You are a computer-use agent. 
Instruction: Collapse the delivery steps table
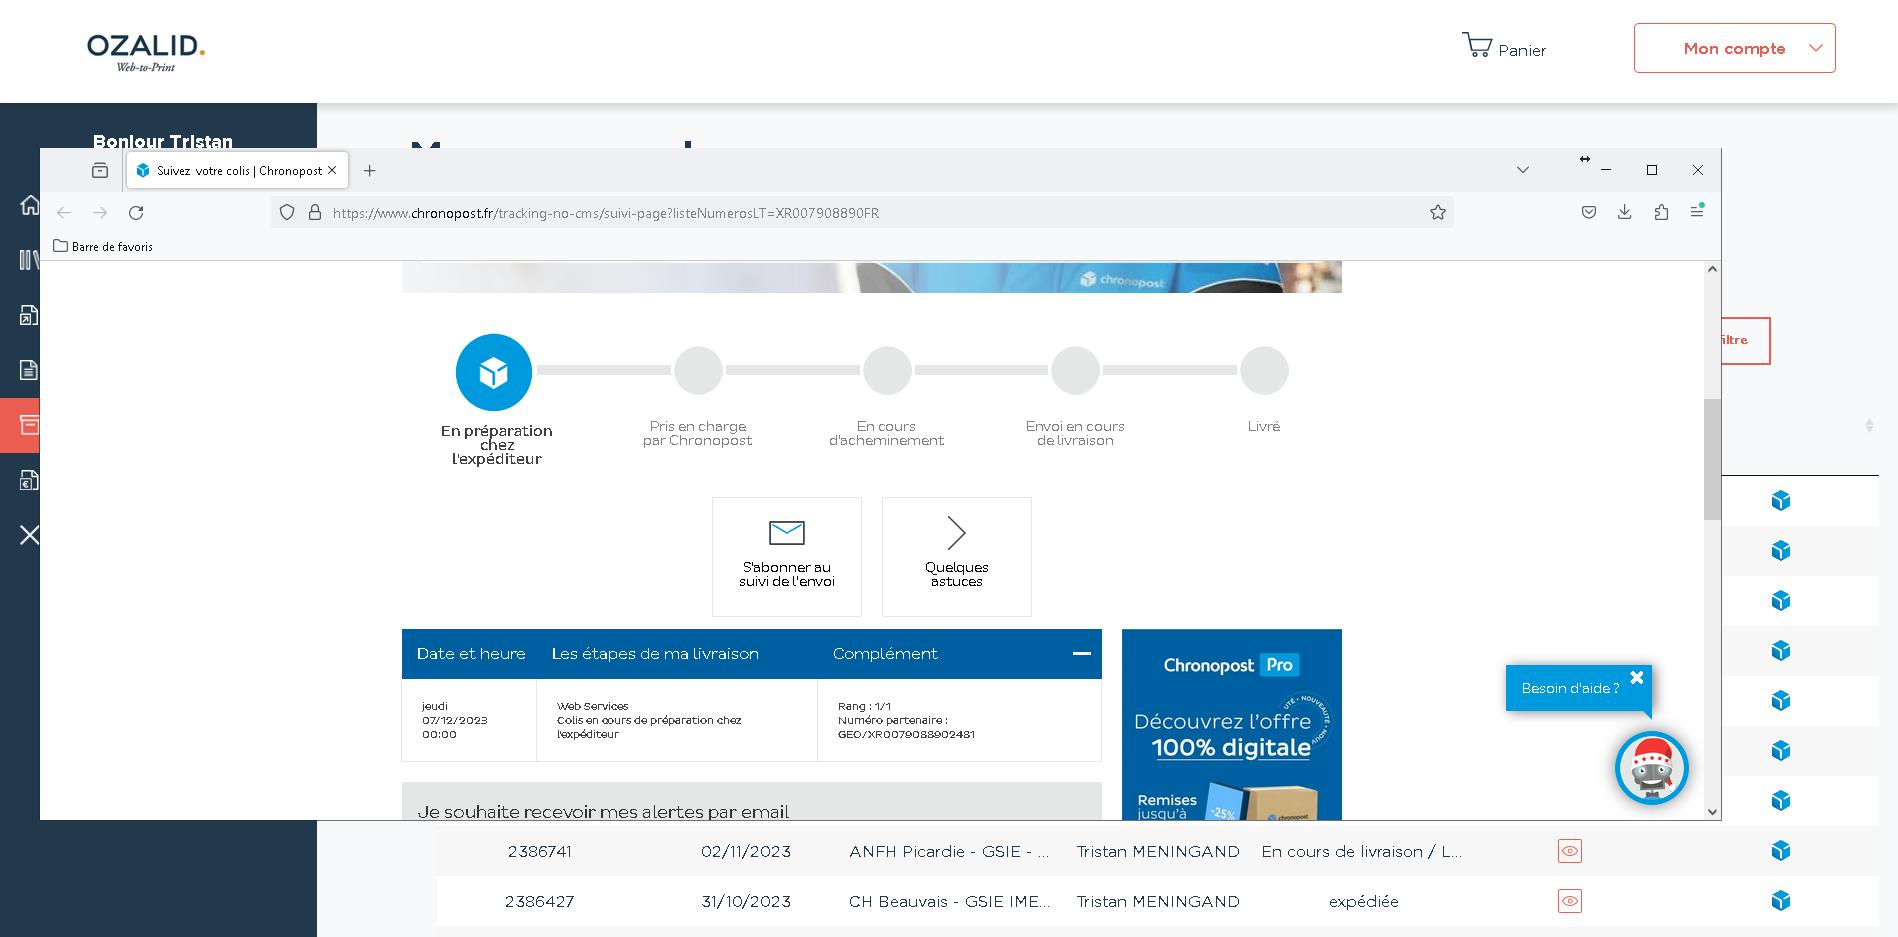coord(1081,654)
